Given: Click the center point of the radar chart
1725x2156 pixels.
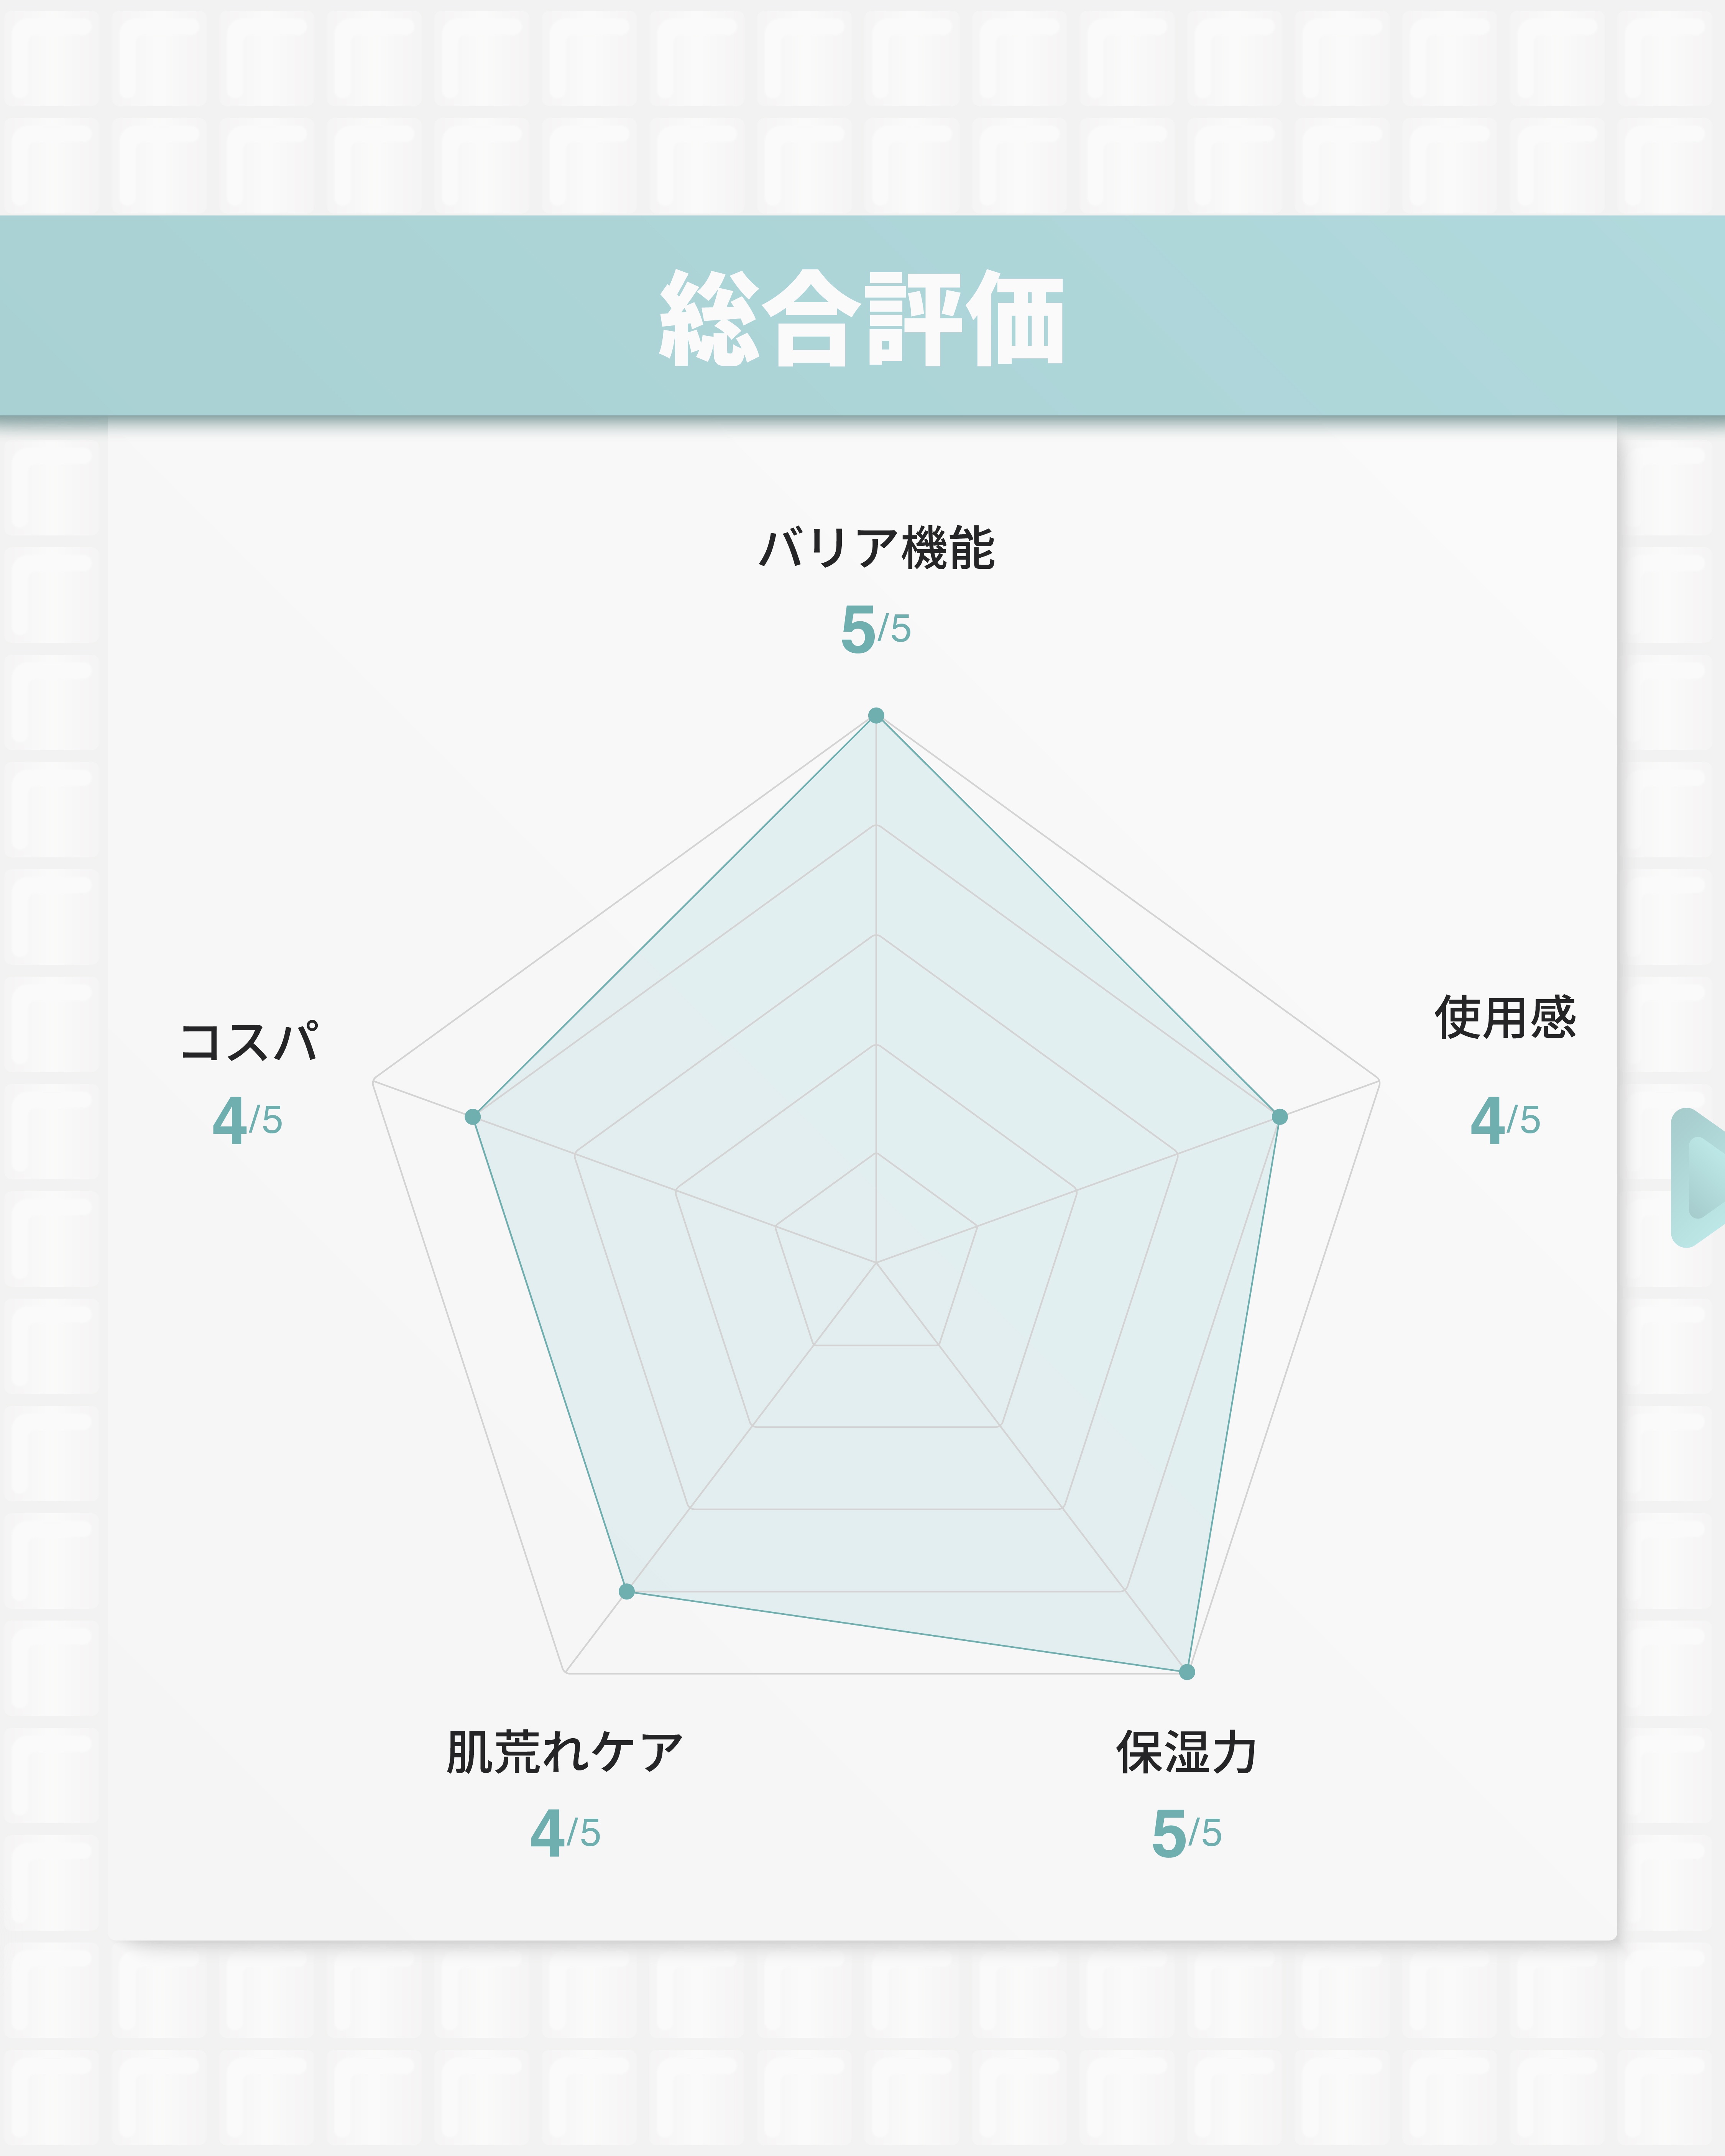Looking at the screenshot, I should (876, 1263).
